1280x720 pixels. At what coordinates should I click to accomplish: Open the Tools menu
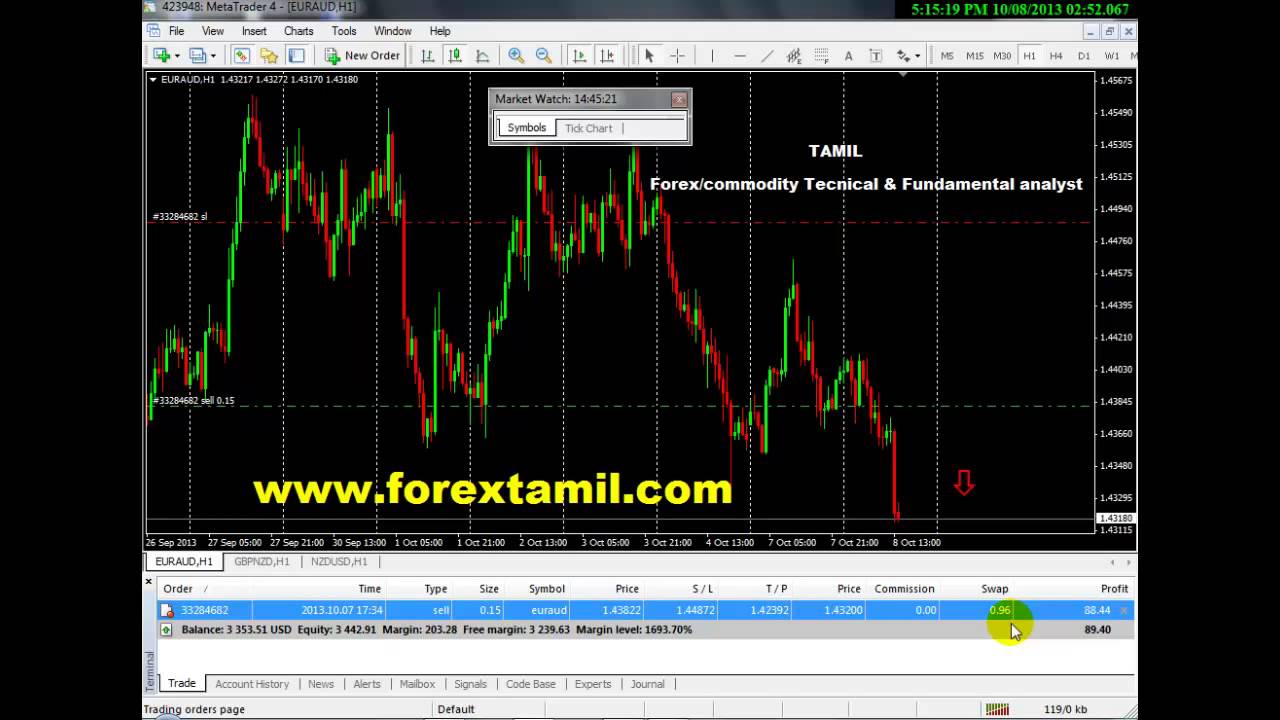(344, 31)
